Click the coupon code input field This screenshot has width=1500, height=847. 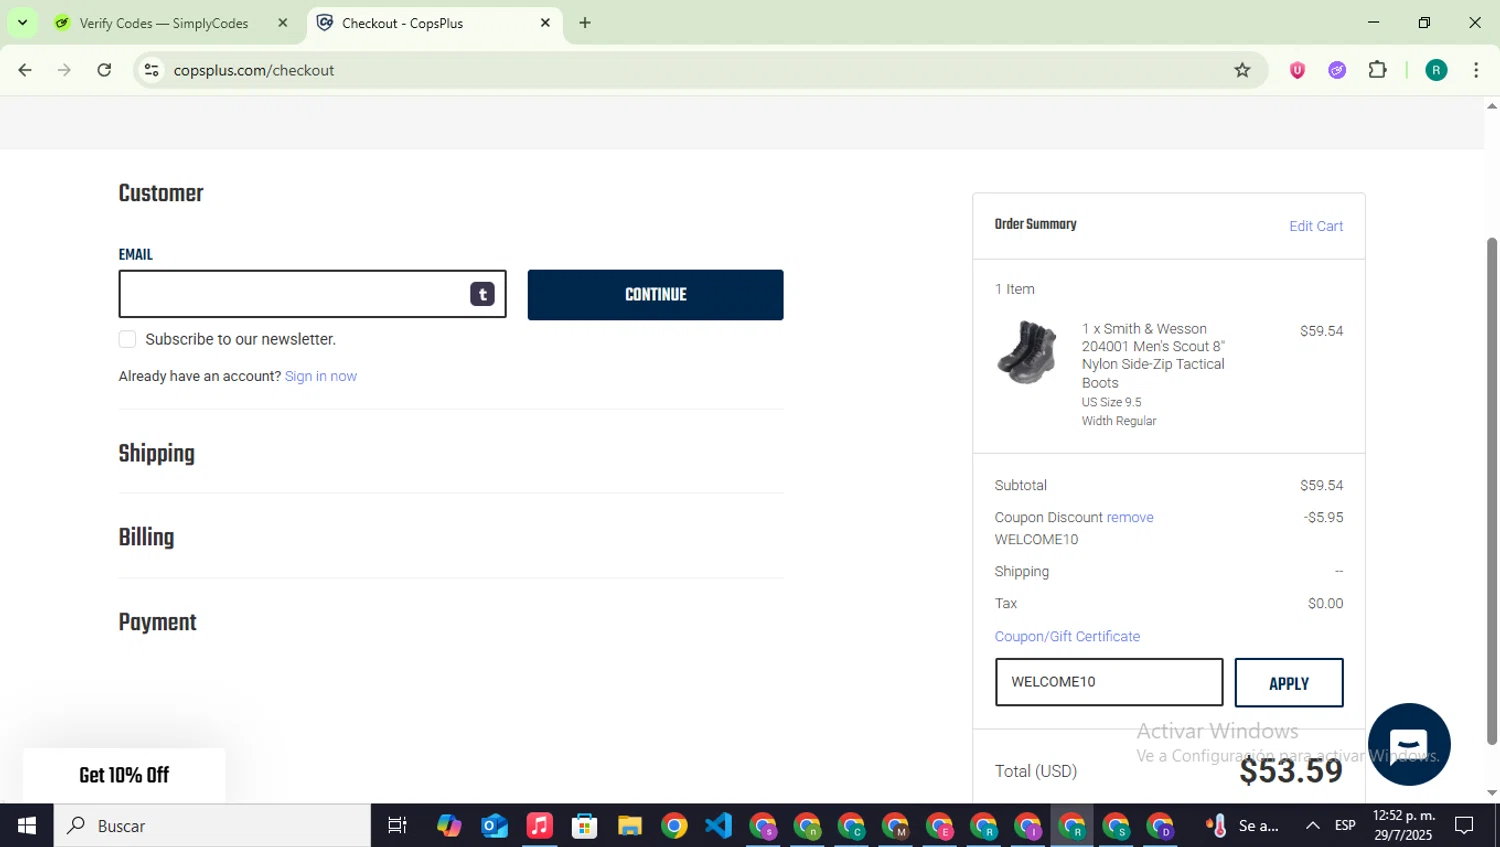[x=1109, y=682]
